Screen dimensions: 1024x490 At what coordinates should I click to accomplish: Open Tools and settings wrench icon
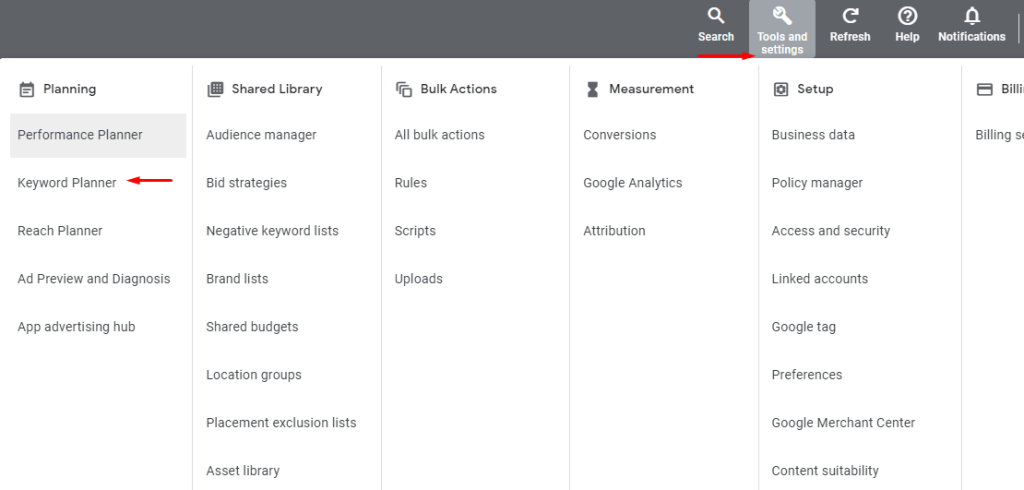(x=782, y=16)
